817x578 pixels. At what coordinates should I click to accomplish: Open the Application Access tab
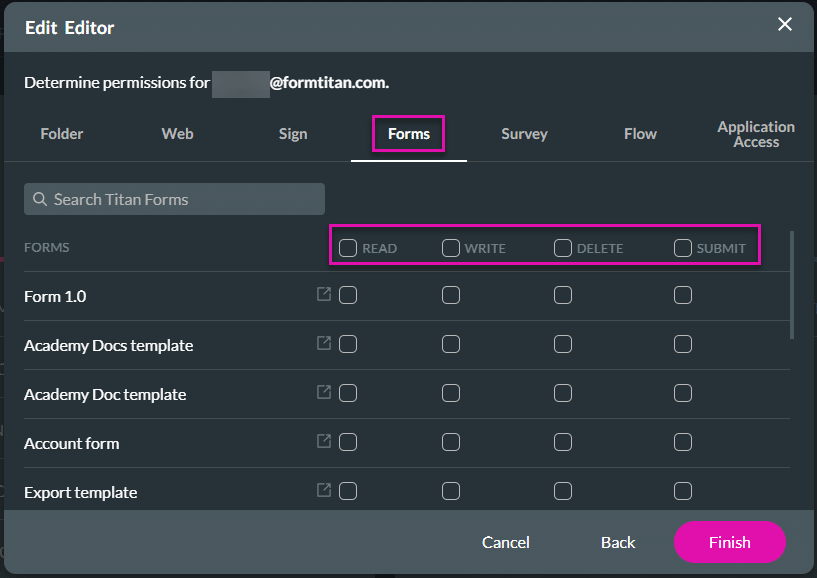tap(755, 134)
